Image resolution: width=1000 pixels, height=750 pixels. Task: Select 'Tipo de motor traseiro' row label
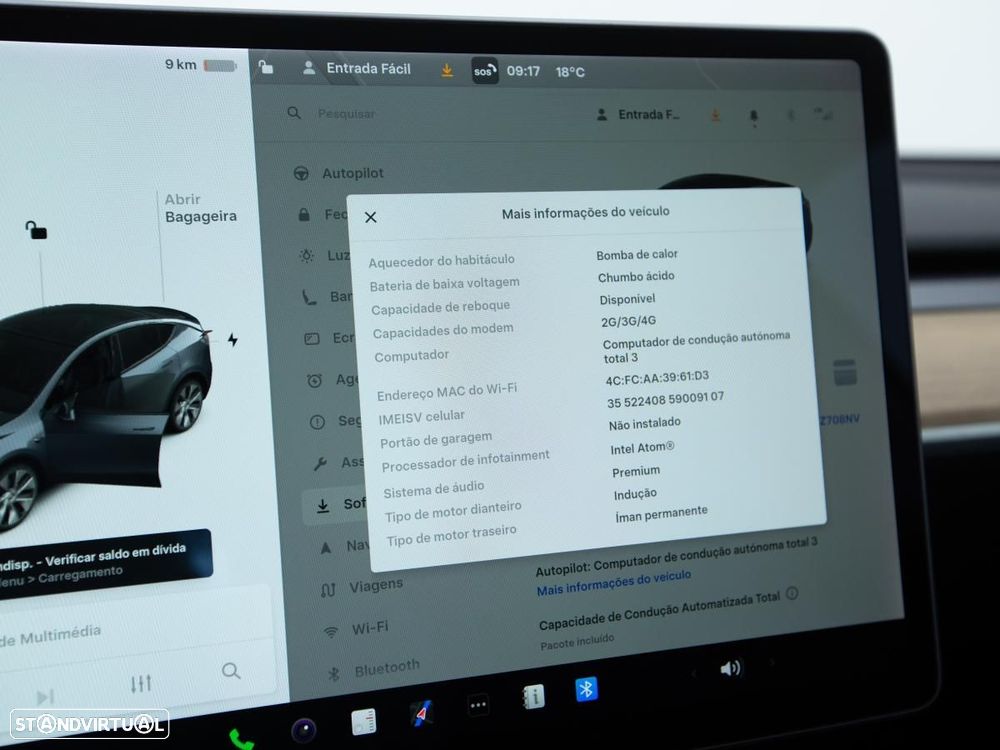(x=452, y=535)
